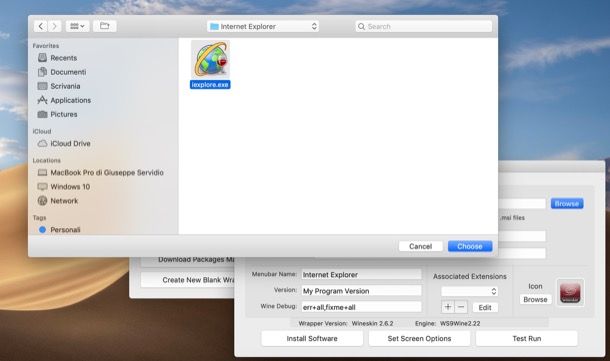610x361 pixels.
Task: Click the blue Browse button in Wineskin
Action: [x=567, y=203]
